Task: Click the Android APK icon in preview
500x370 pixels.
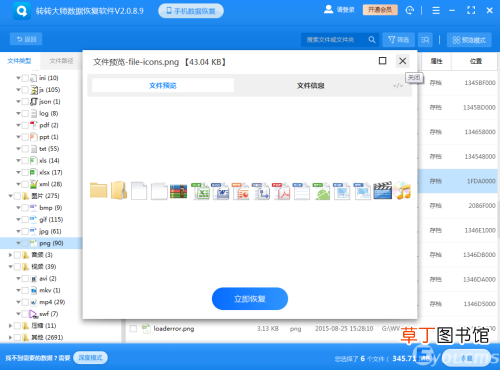Action: 321,191
